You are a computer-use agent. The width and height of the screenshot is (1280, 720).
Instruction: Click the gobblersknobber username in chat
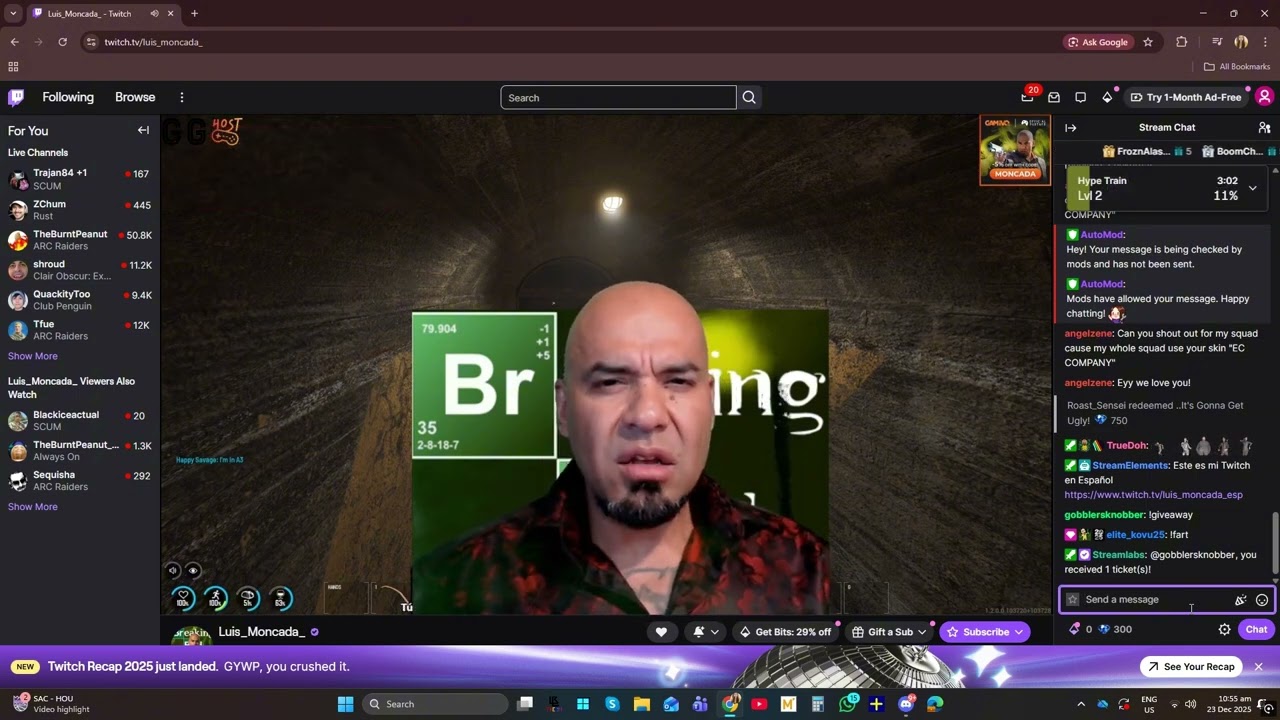tap(1104, 515)
